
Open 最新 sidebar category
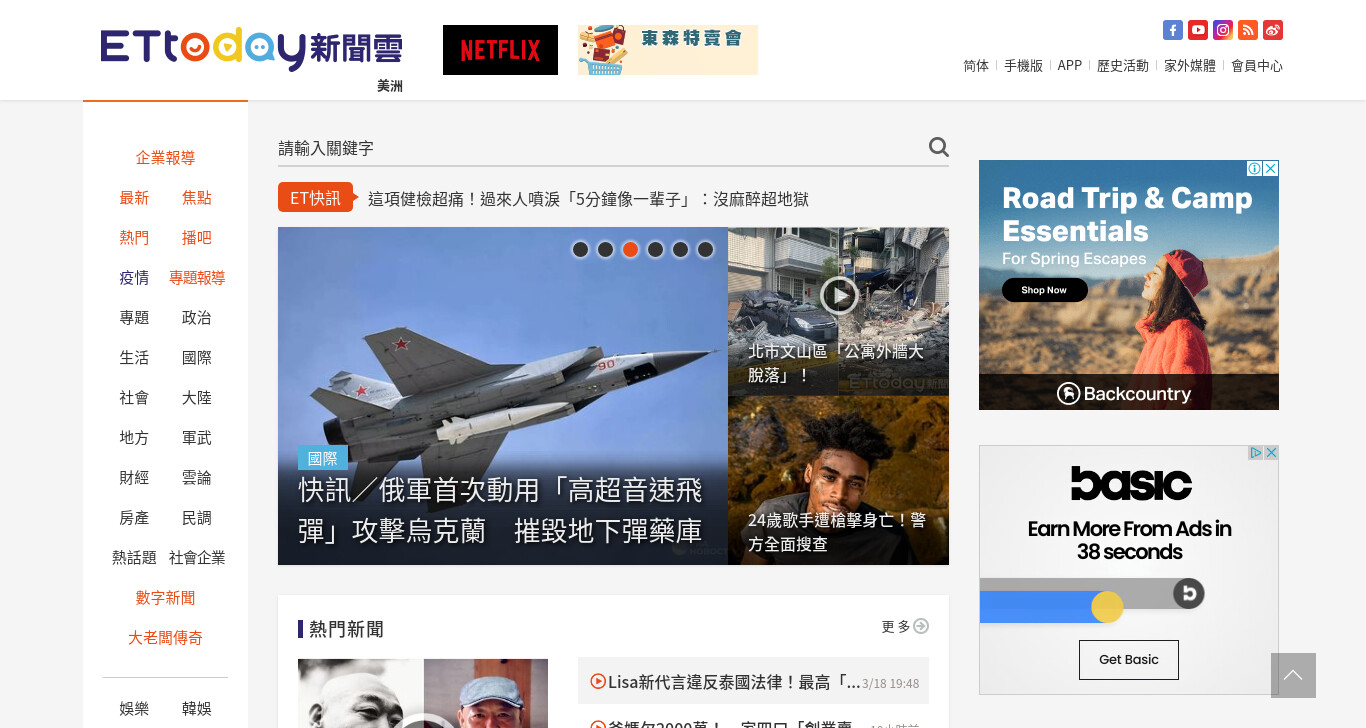pyautogui.click(x=134, y=198)
